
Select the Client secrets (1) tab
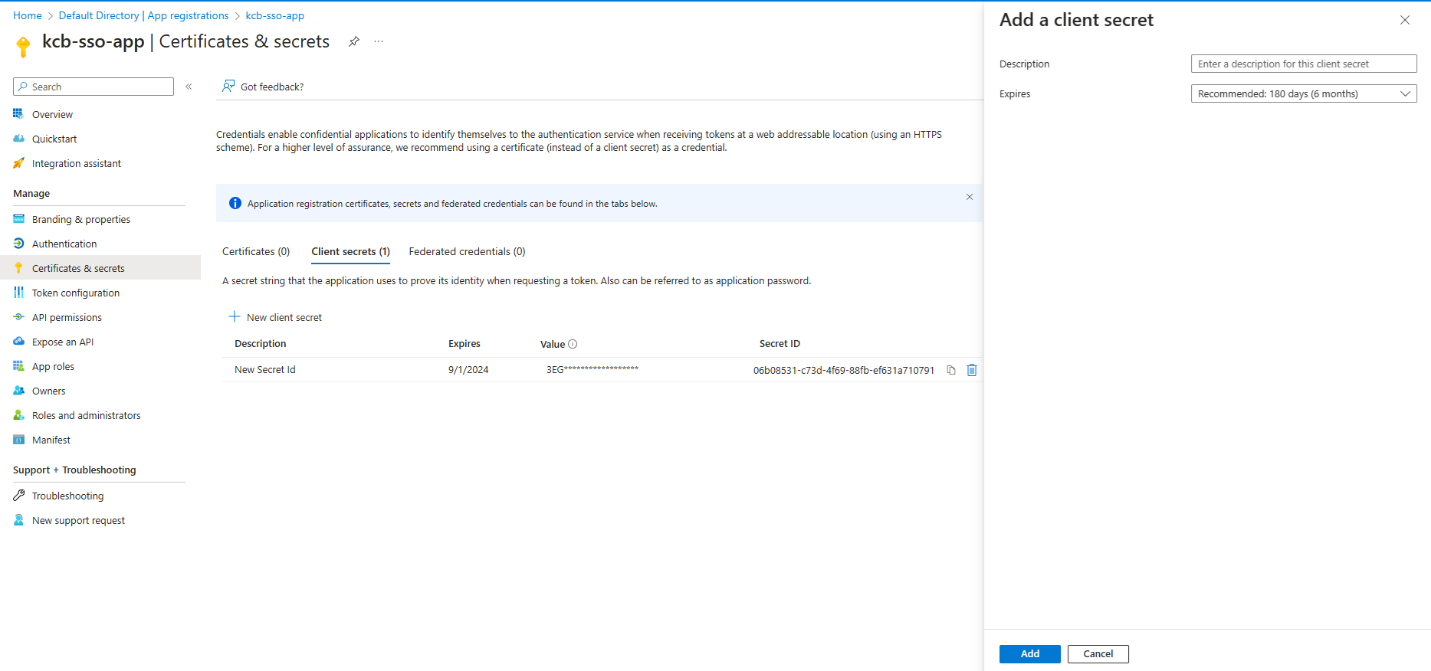[351, 251]
